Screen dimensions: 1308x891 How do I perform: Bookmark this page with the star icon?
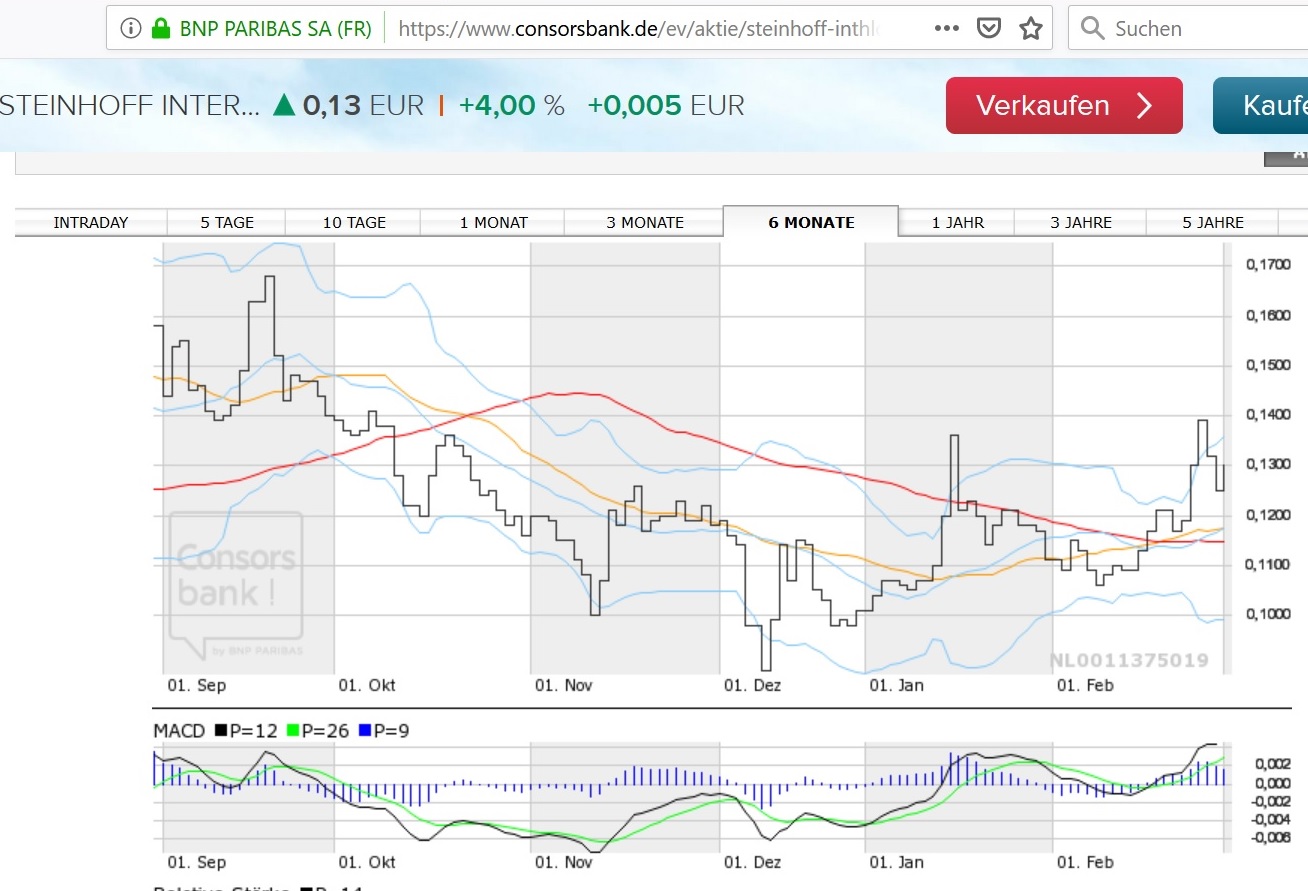(x=1029, y=28)
